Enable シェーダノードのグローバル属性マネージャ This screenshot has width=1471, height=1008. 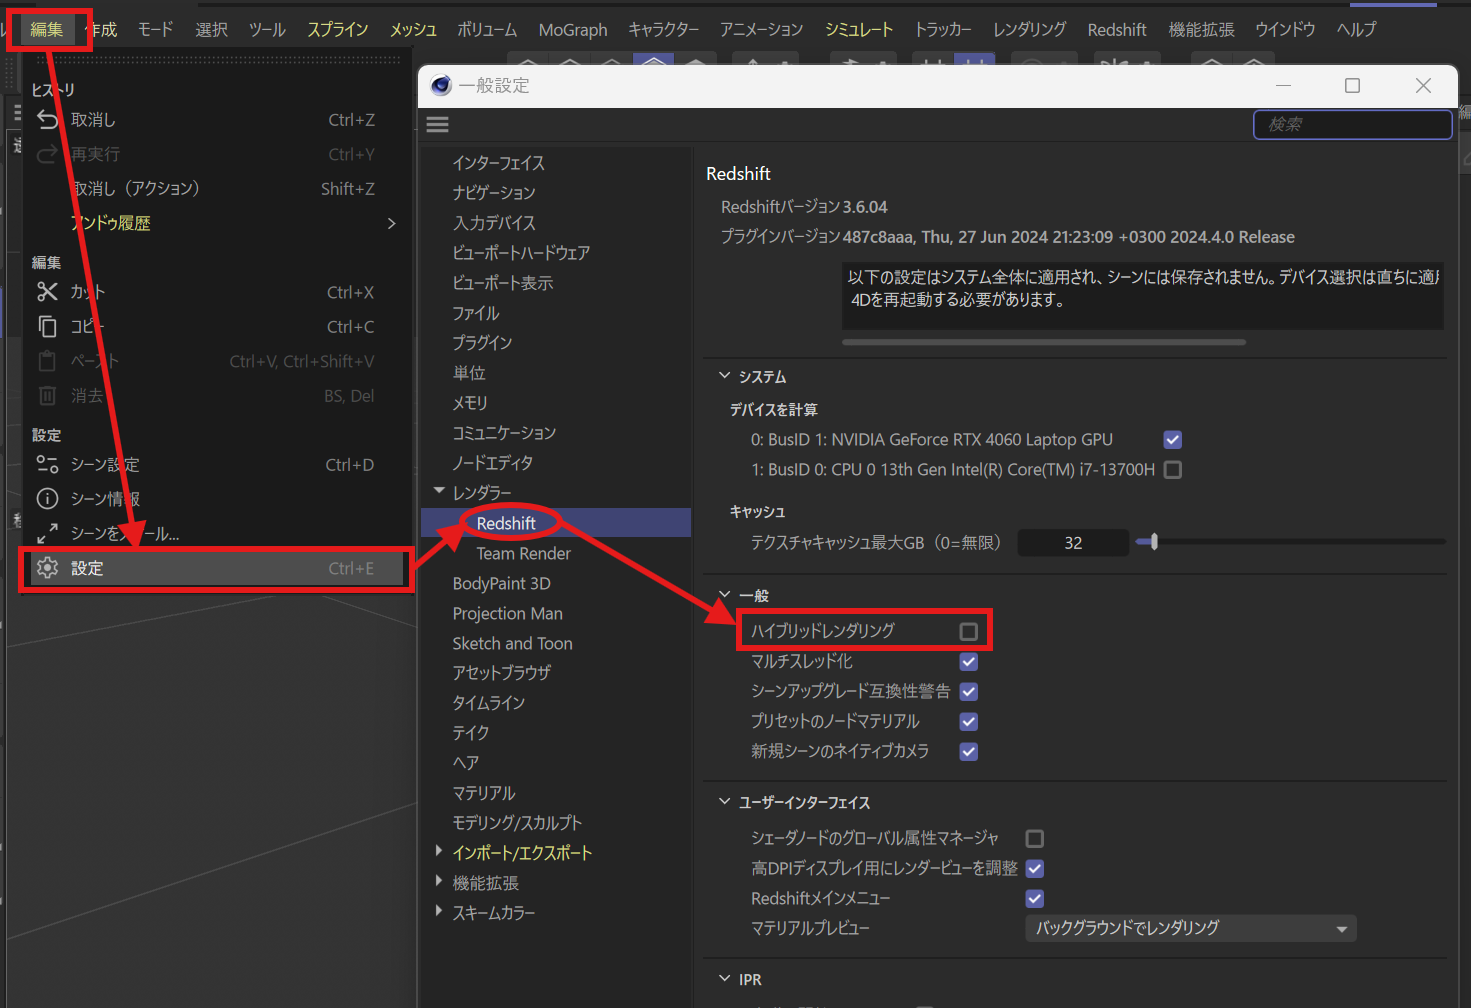(1035, 838)
